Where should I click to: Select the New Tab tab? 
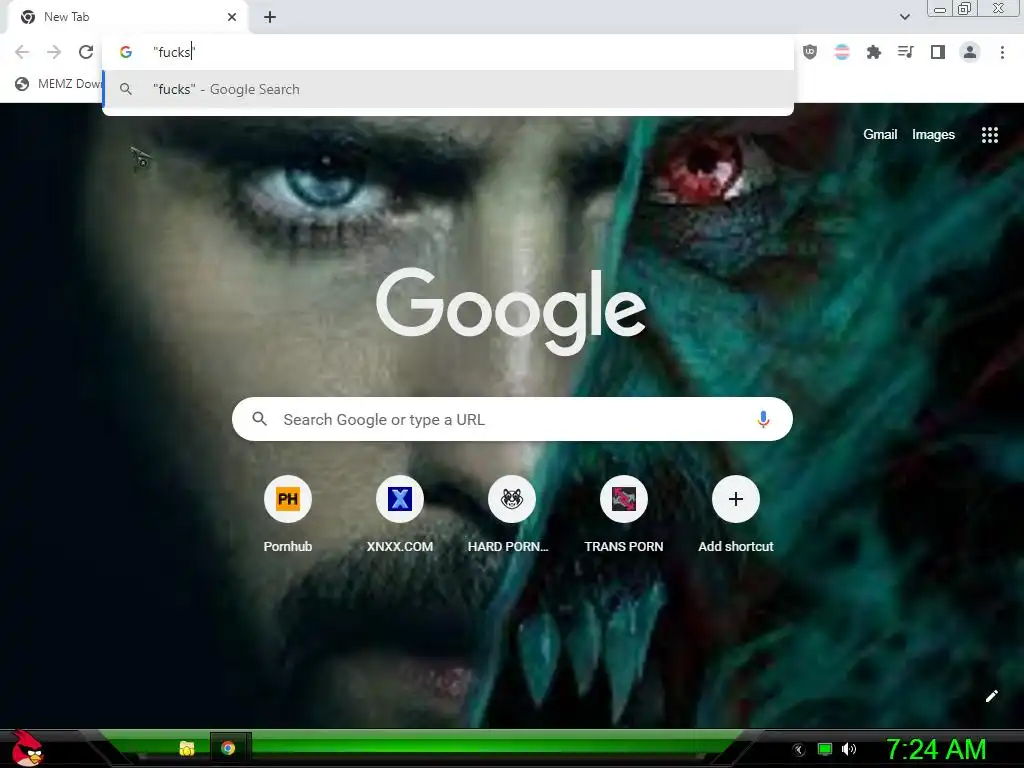click(x=127, y=17)
